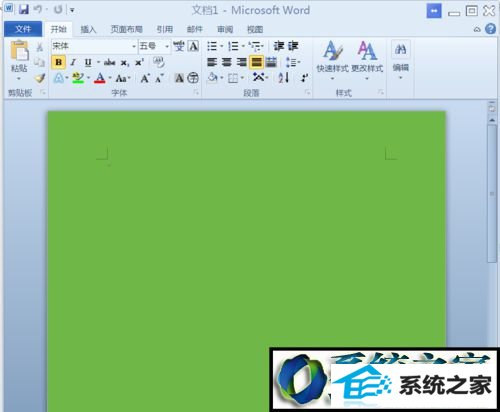Open the Borders dropdown arrow
The height and width of the screenshot is (412, 500).
pyautogui.click(x=242, y=78)
